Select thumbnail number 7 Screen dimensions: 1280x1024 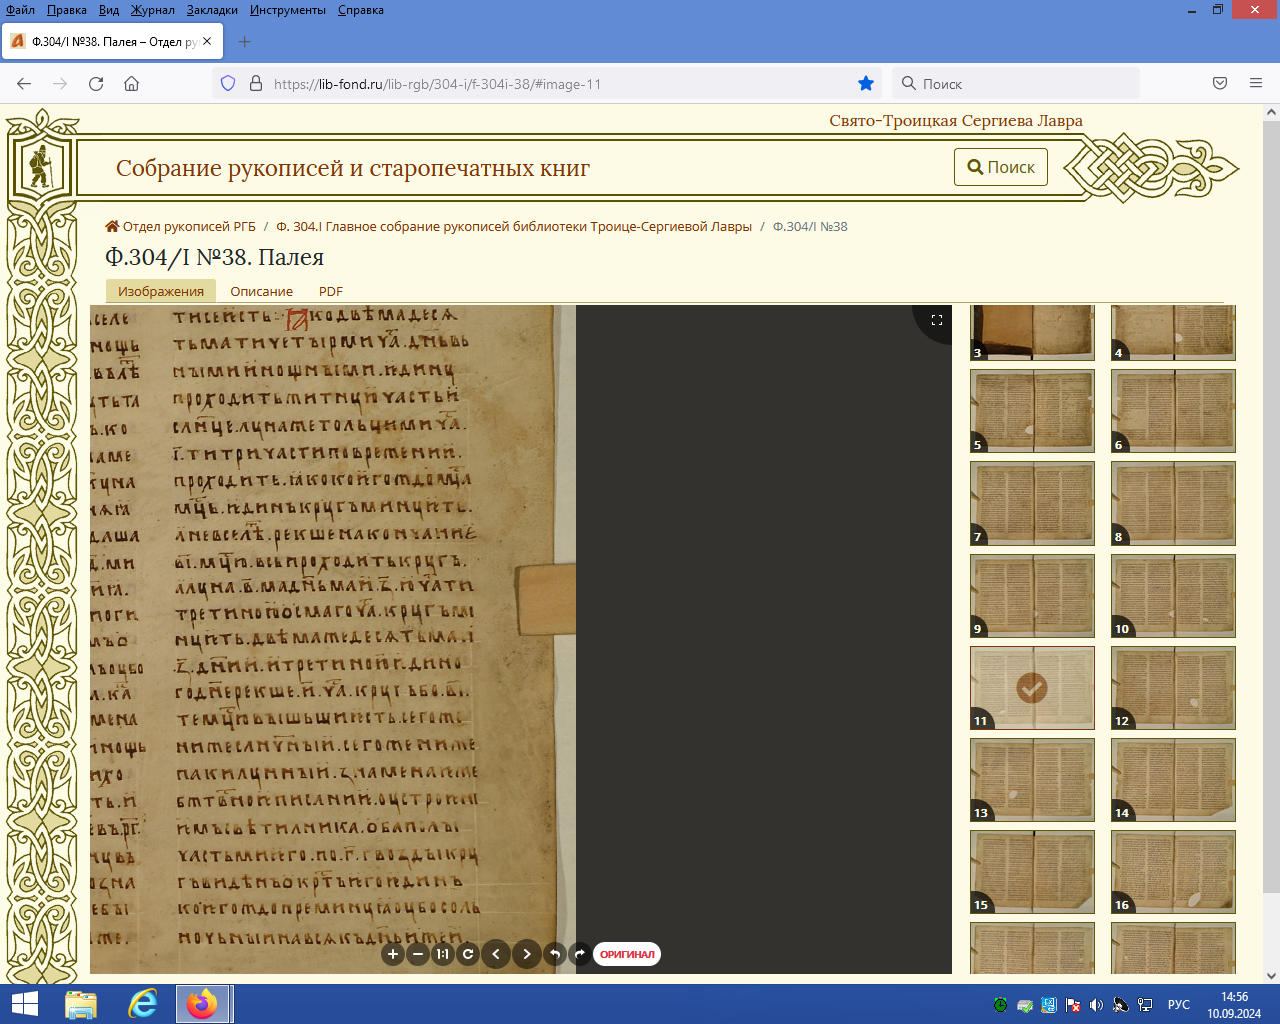[x=1032, y=503]
